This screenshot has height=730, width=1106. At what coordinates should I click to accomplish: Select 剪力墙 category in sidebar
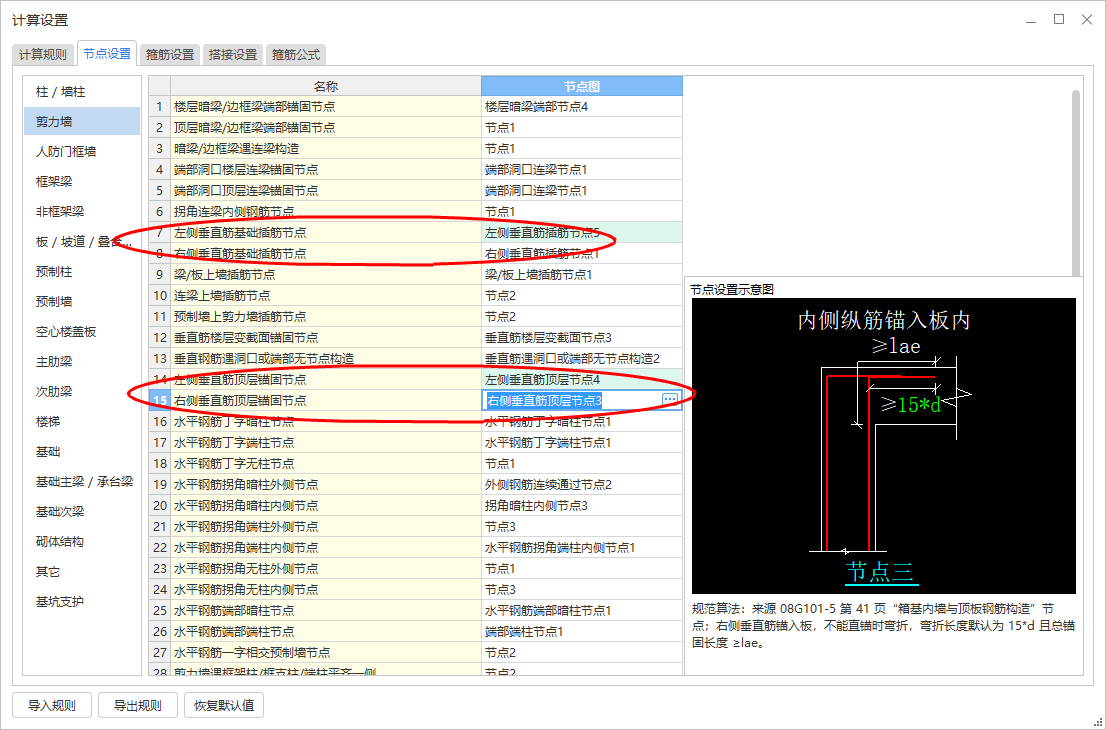click(x=82, y=121)
